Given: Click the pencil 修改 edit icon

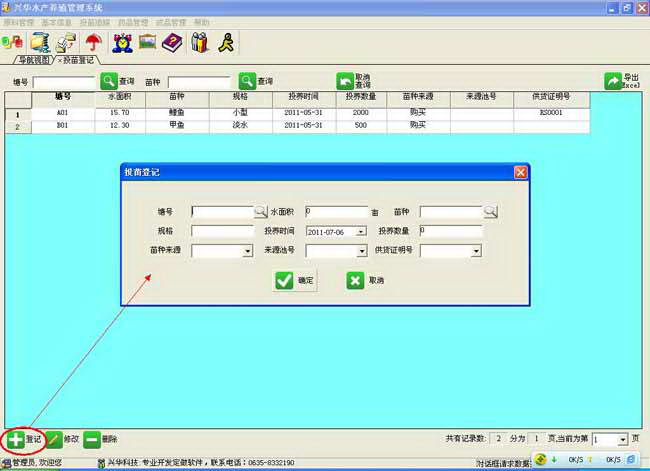Looking at the screenshot, I should click(54, 439).
